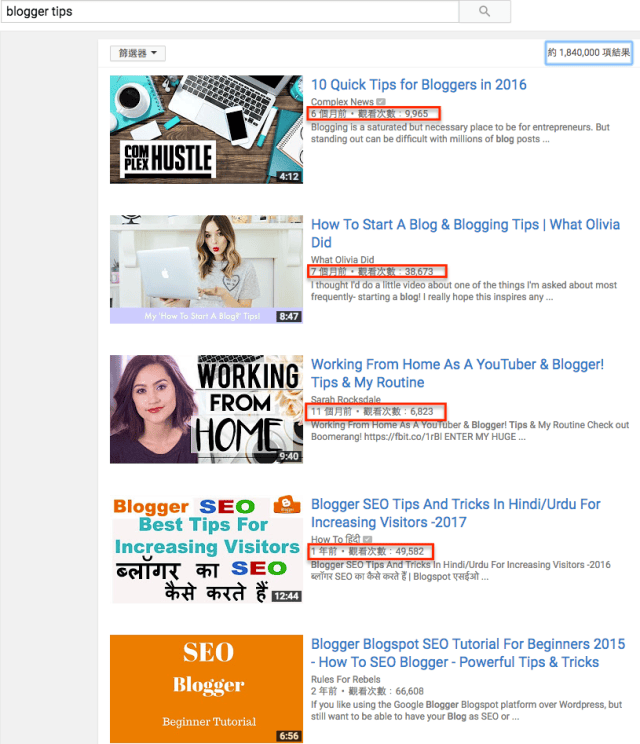The height and width of the screenshot is (744, 640).
Task: Open the 篩選器 filter dropdown
Action: coord(138,53)
